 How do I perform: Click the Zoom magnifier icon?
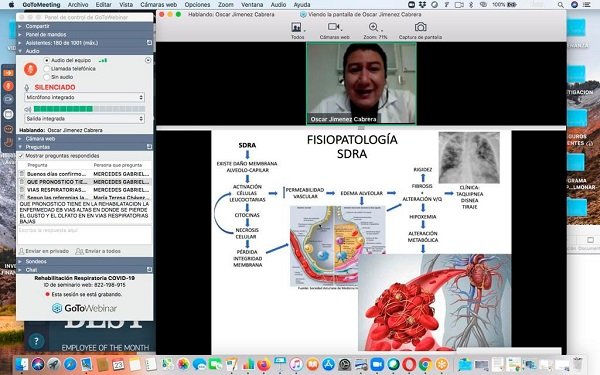point(373,27)
